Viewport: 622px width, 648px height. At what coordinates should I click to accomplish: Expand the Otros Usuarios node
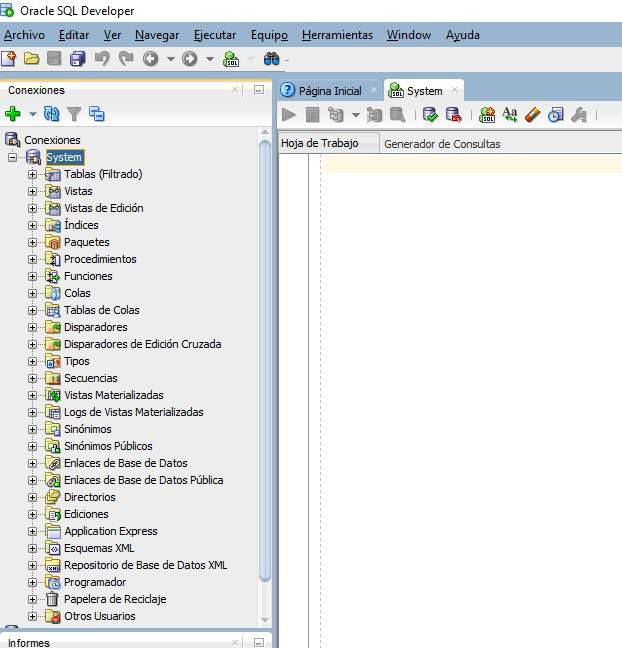(x=32, y=616)
